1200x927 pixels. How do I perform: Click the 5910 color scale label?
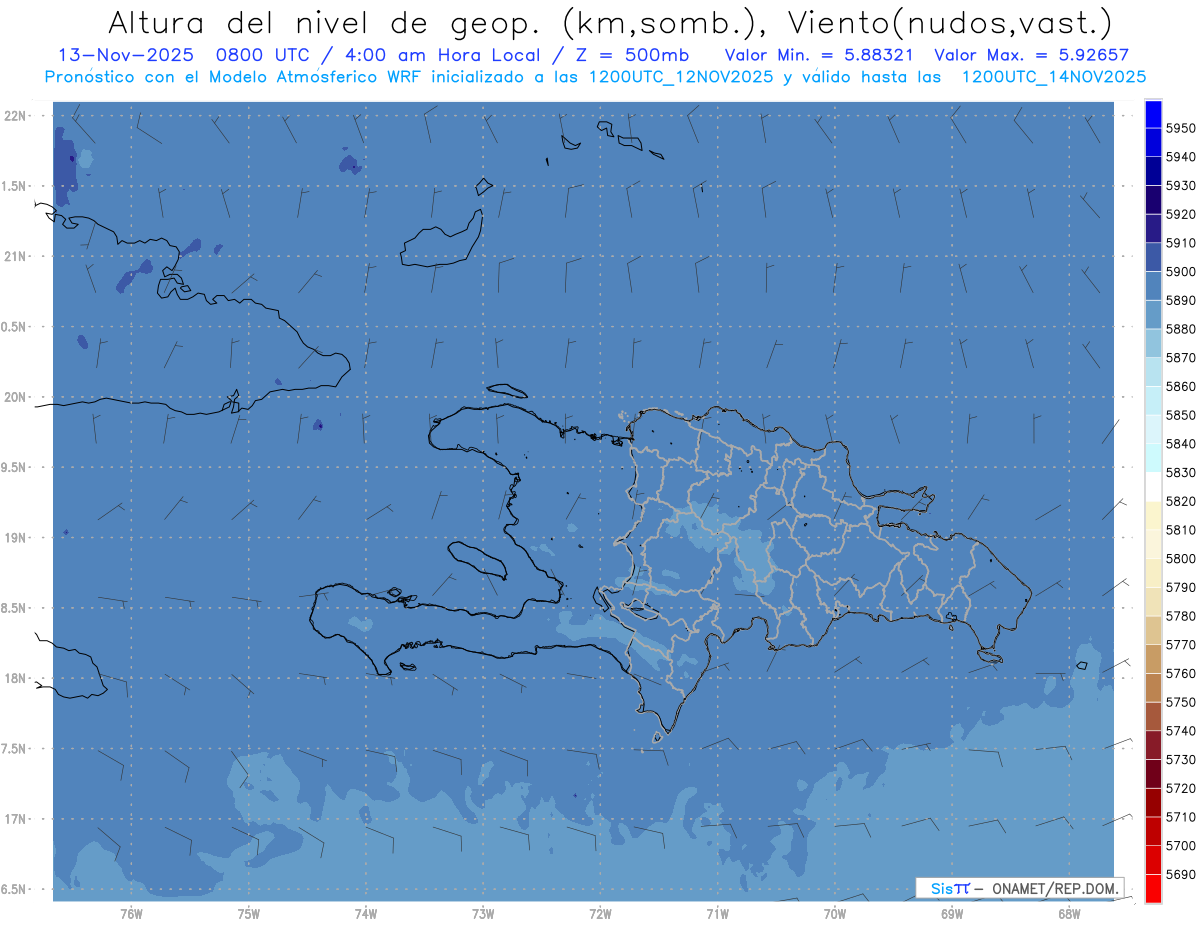(1180, 243)
